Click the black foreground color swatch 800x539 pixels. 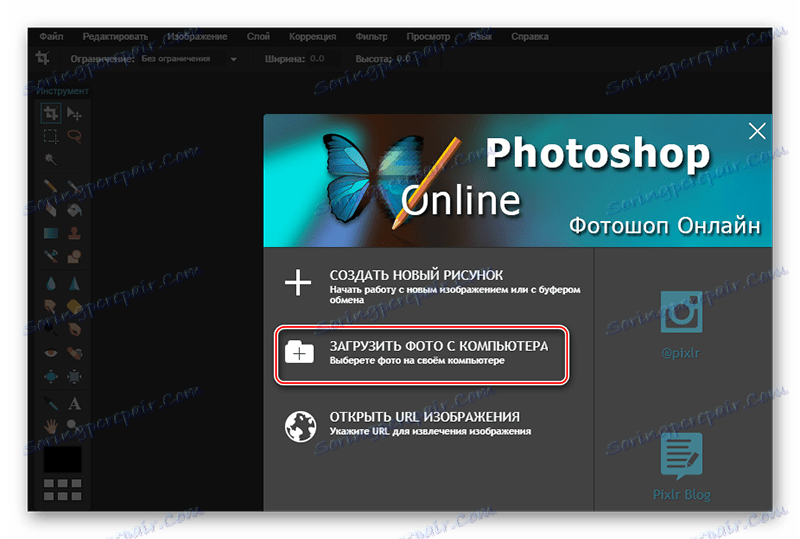pyautogui.click(x=62, y=458)
